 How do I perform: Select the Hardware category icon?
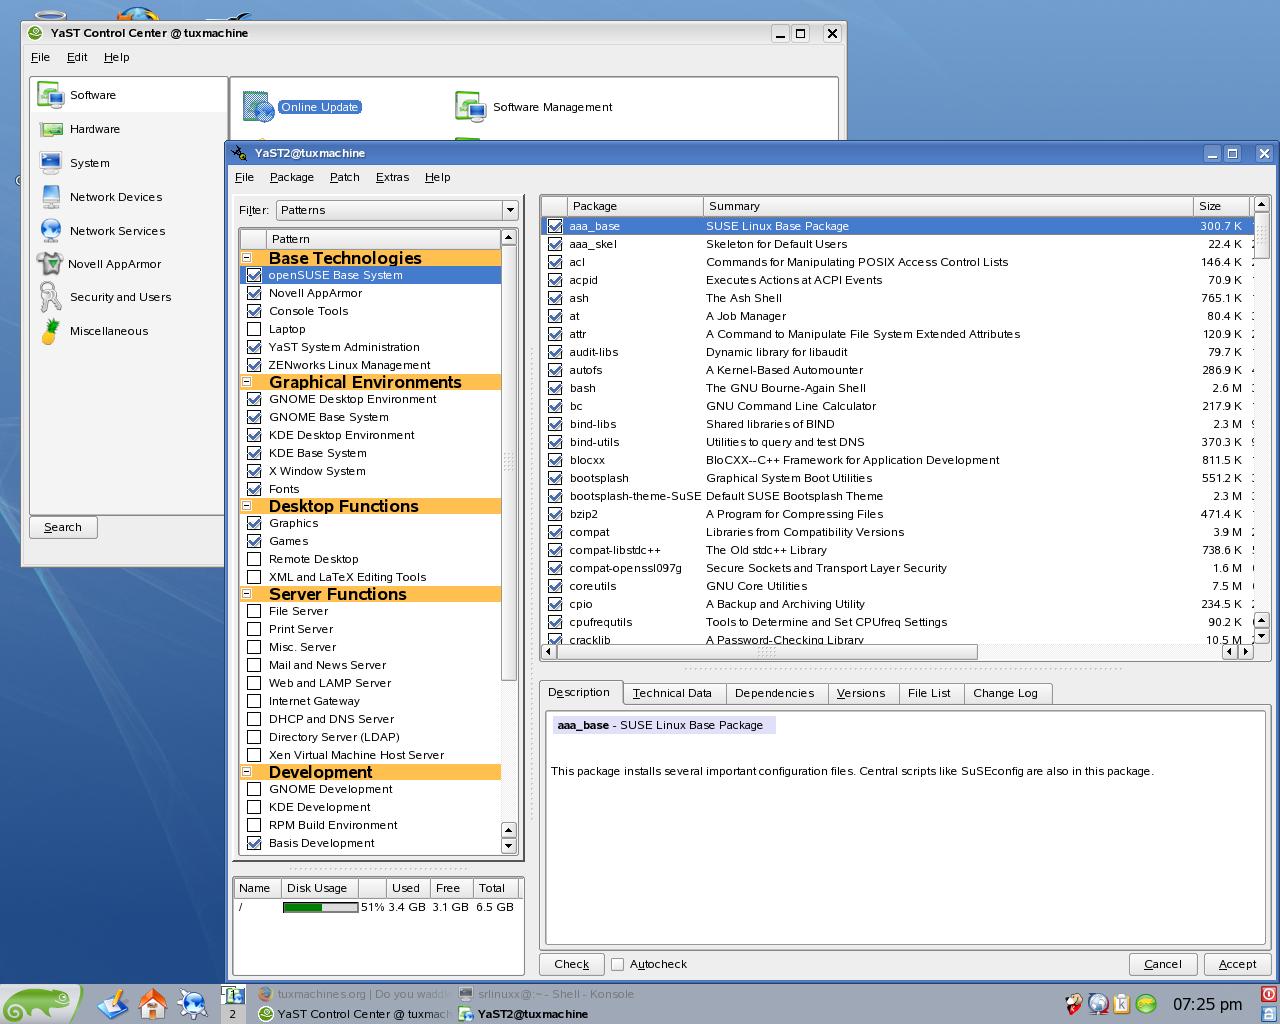[x=51, y=129]
